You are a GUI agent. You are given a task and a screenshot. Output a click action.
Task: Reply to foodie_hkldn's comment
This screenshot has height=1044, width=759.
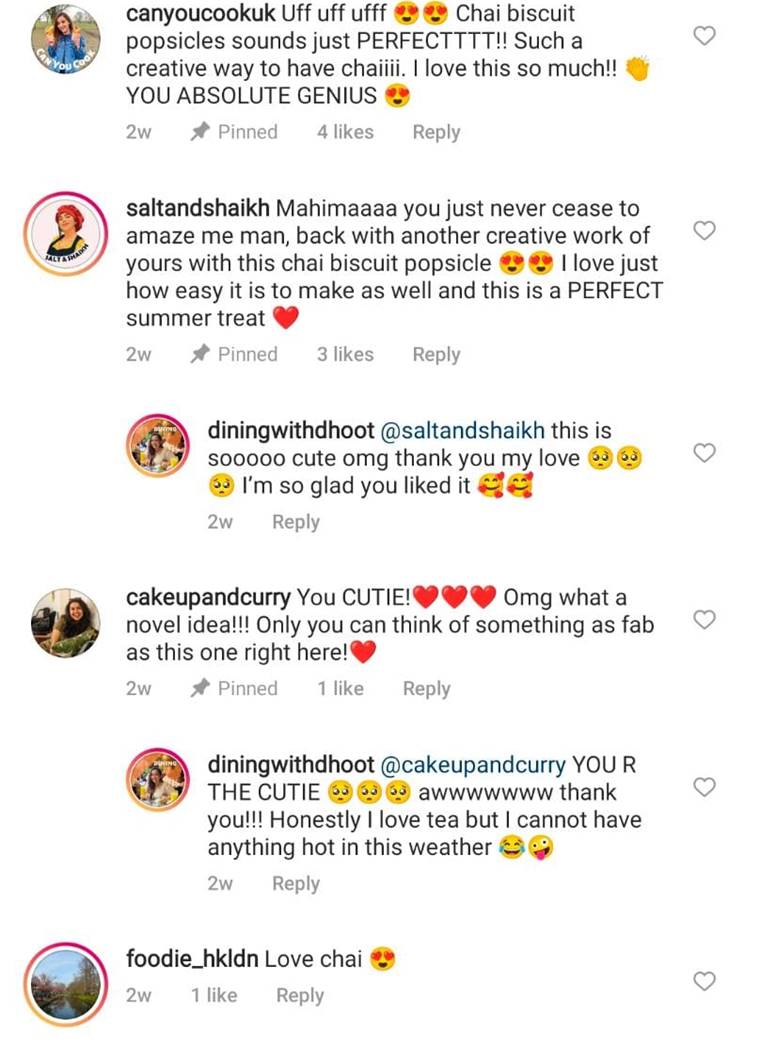tap(300, 995)
